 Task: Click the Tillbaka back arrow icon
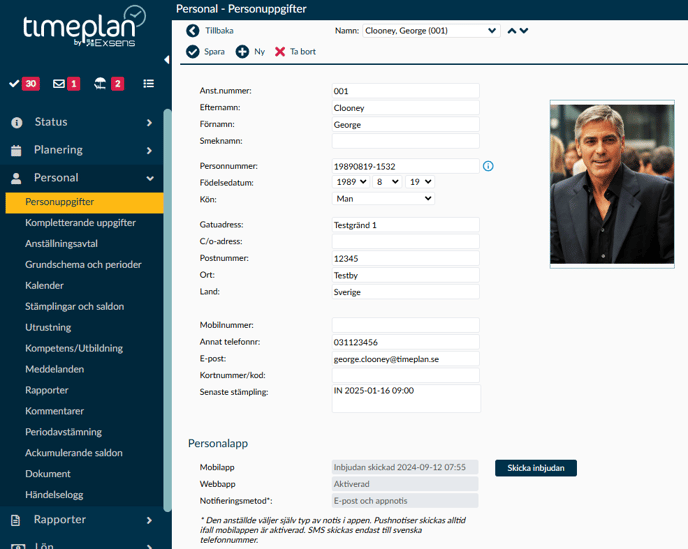193,31
